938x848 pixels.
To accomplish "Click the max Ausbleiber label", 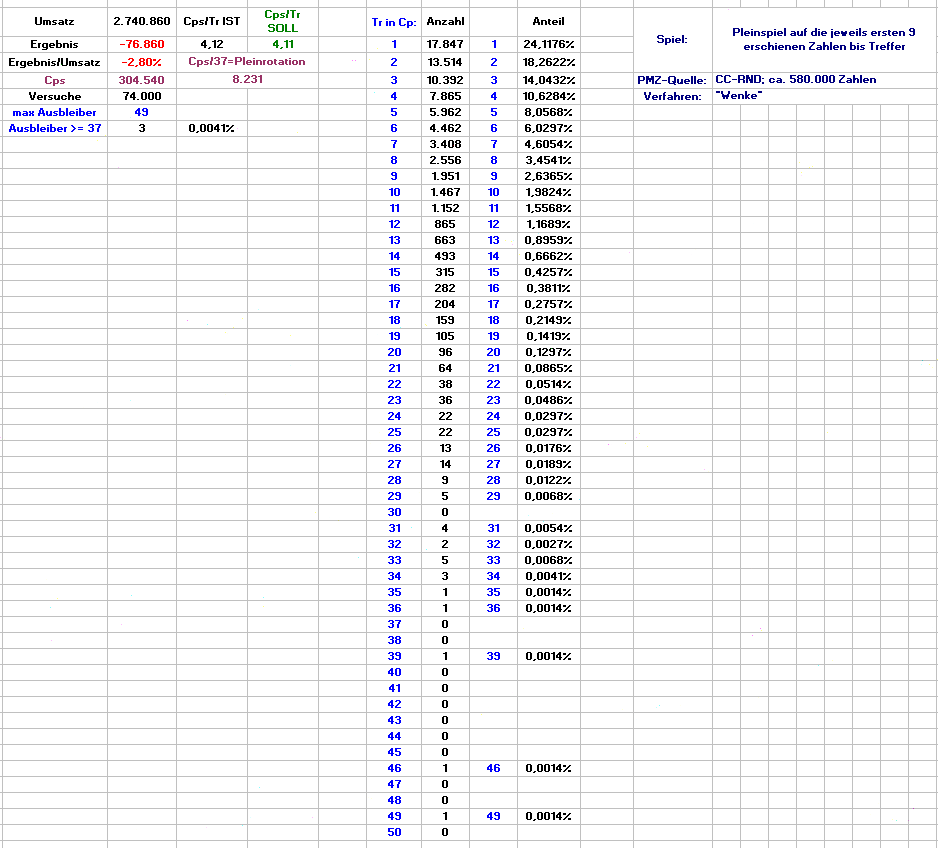I will click(54, 112).
